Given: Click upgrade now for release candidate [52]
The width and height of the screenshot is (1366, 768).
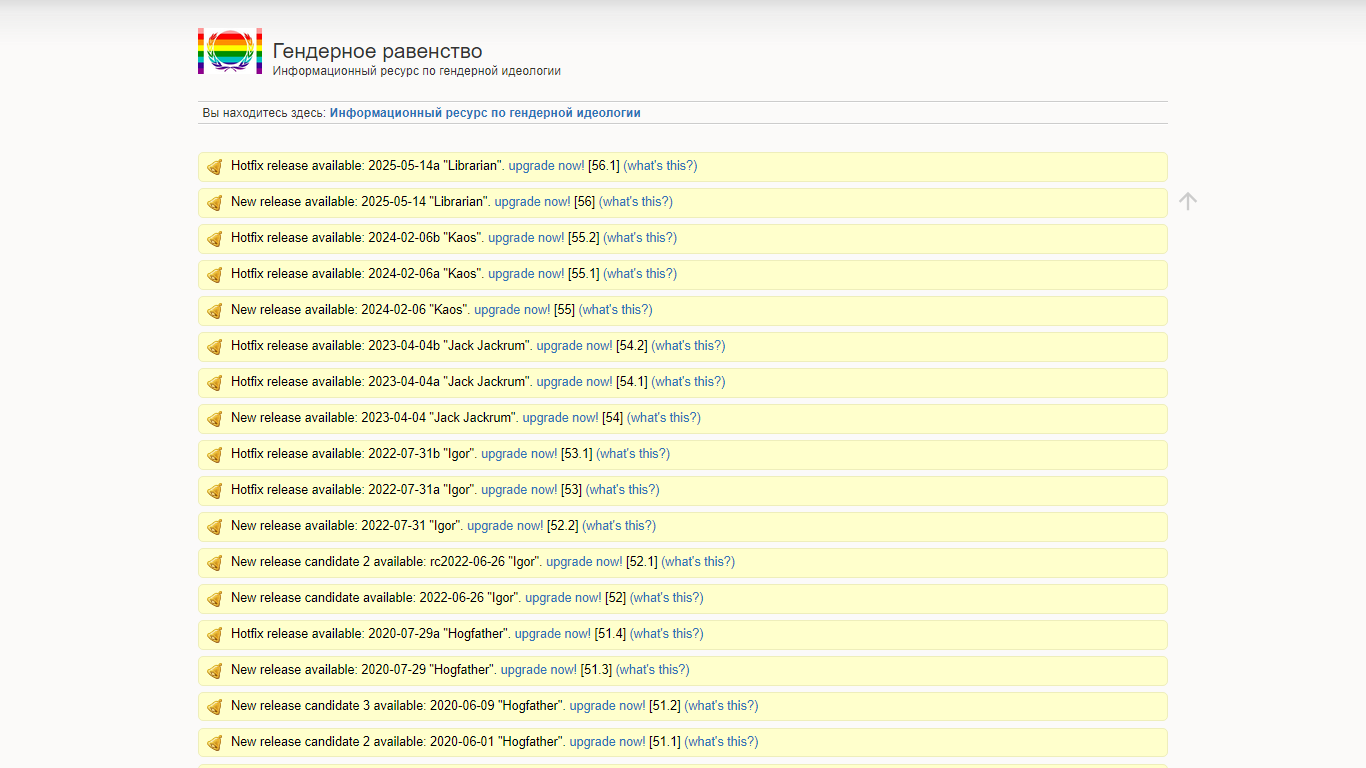Looking at the screenshot, I should coord(563,598).
